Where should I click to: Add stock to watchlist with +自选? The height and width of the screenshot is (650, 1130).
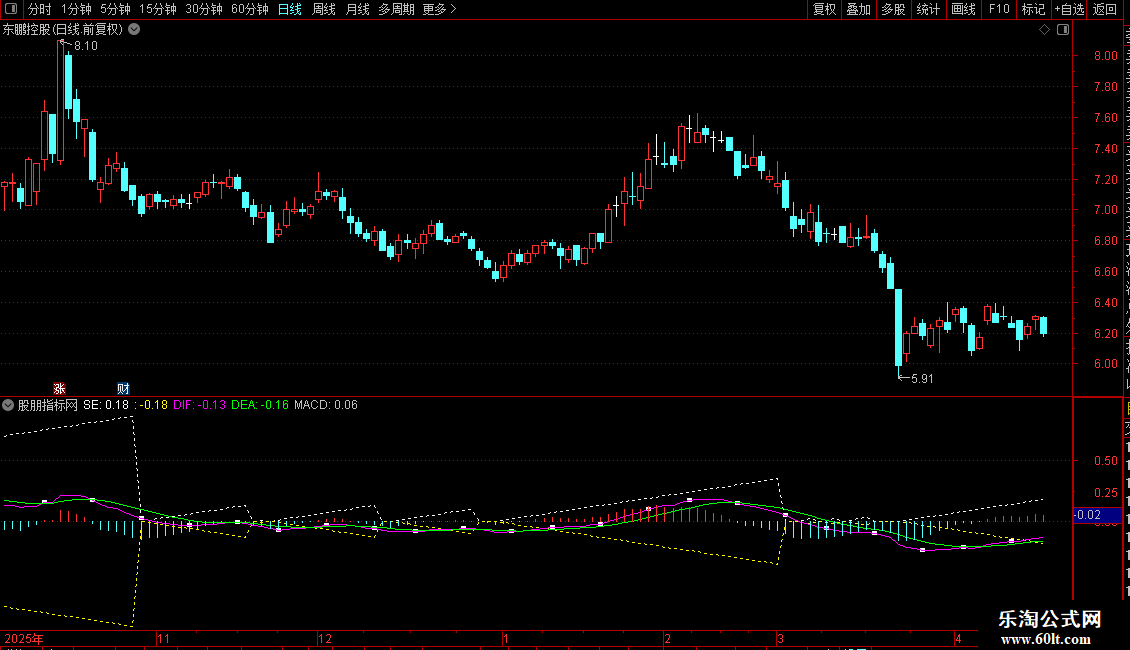click(1069, 9)
